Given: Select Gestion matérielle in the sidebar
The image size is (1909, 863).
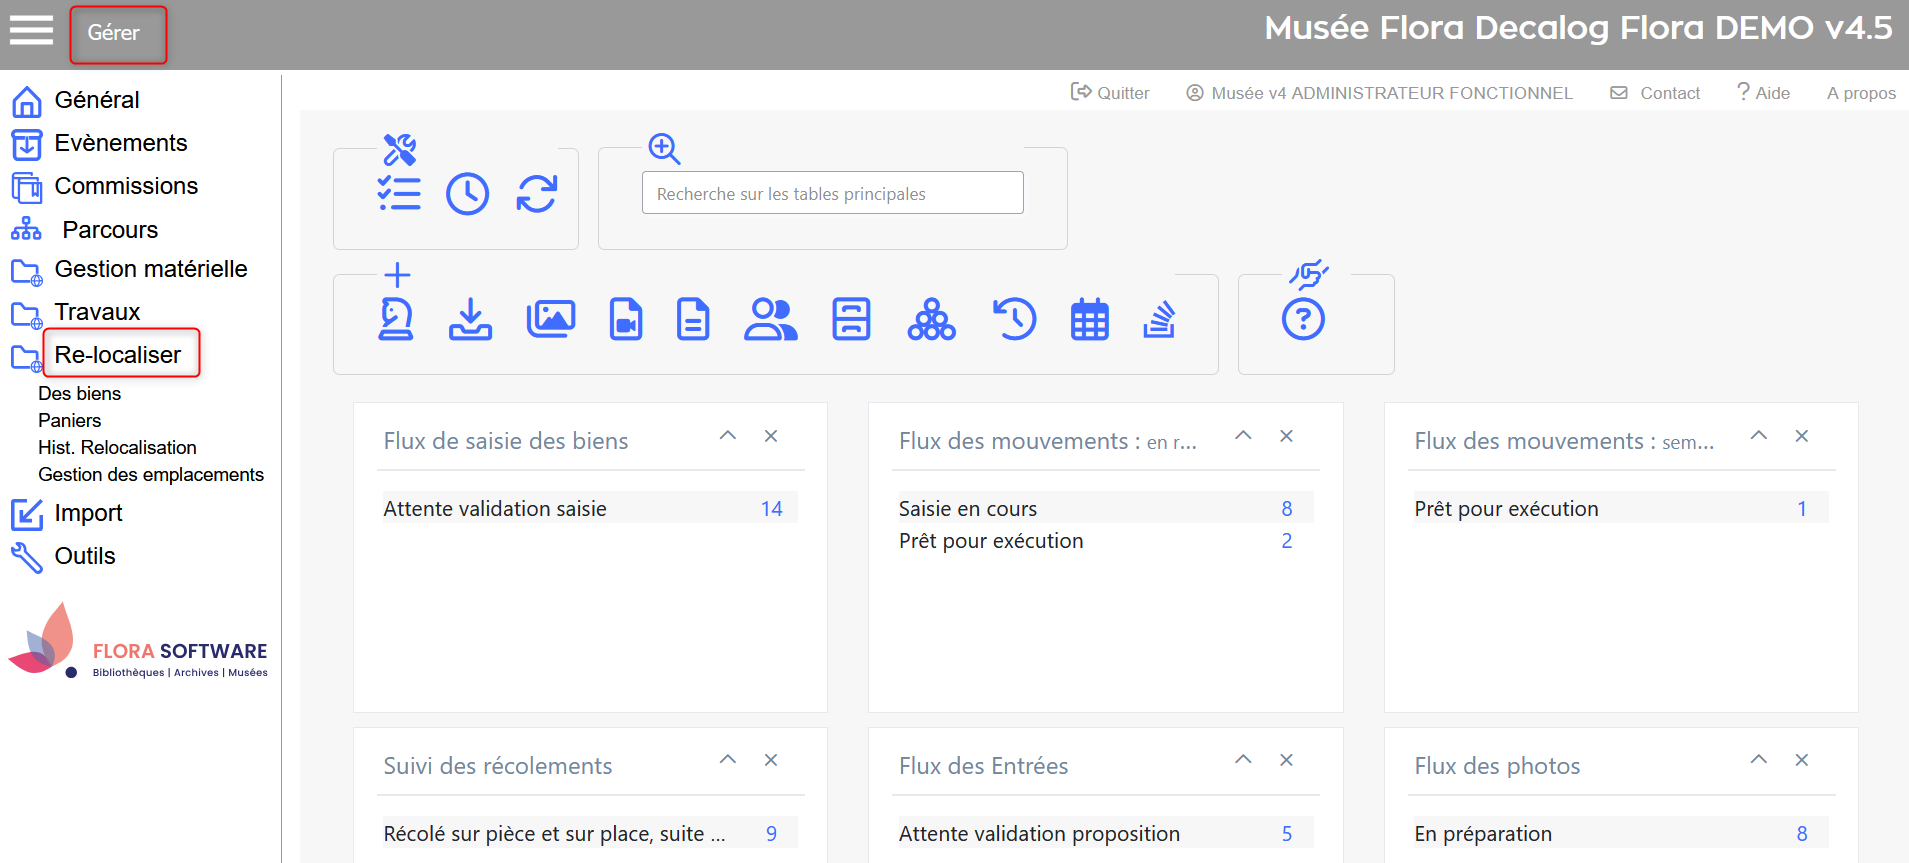Looking at the screenshot, I should pyautogui.click(x=150, y=269).
